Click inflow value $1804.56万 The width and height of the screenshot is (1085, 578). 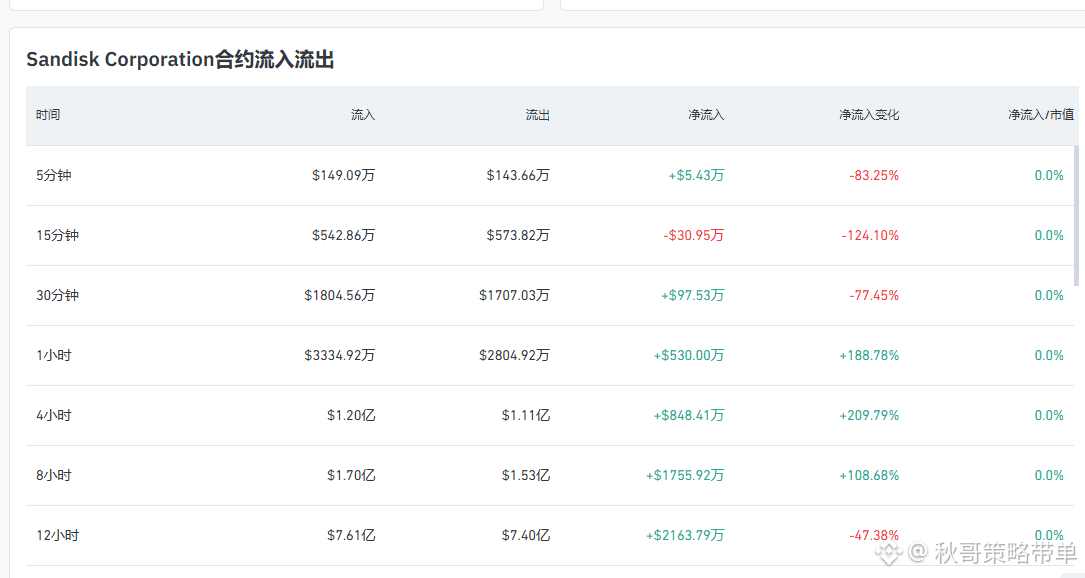(340, 296)
